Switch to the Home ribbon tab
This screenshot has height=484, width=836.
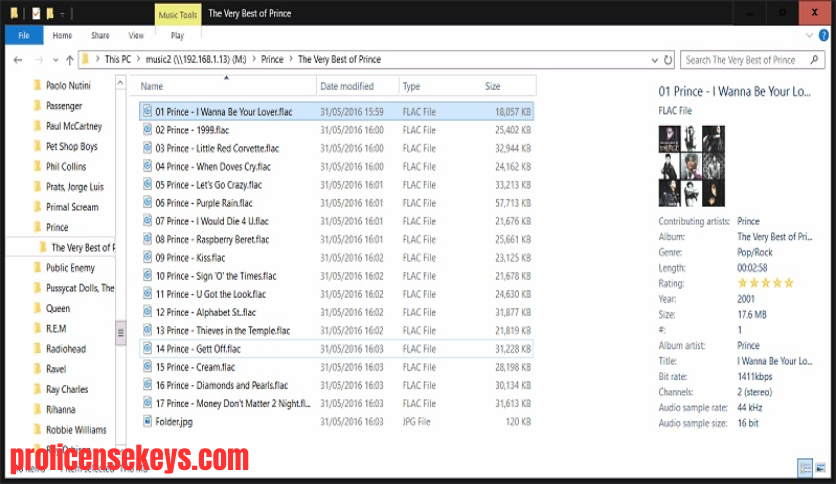tap(62, 36)
